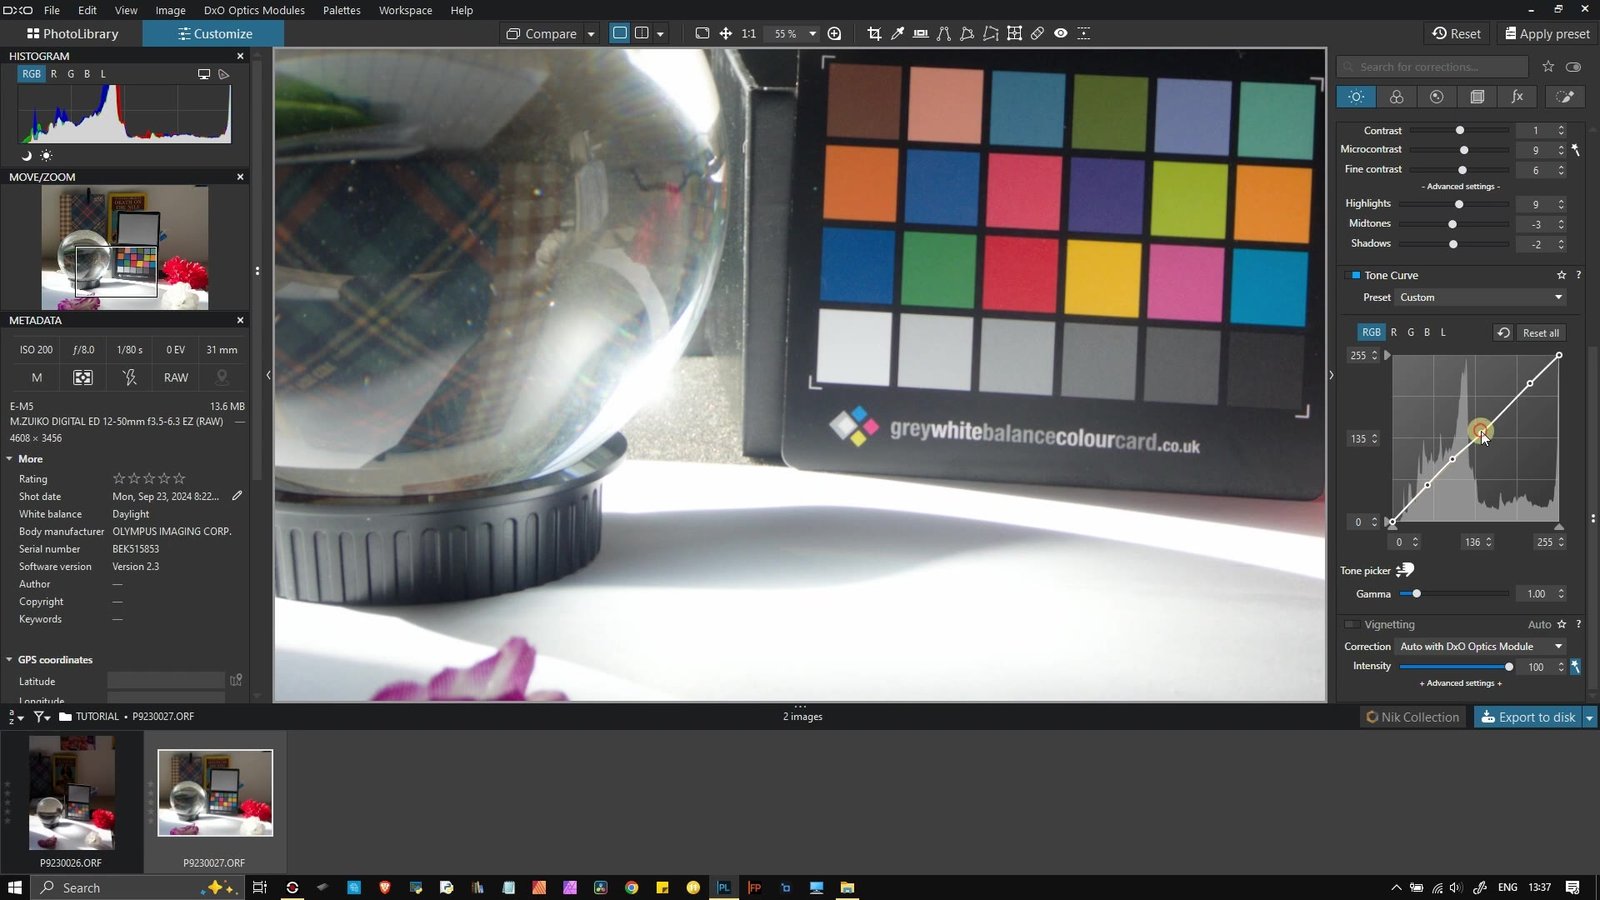Activate the red-eye correction eye icon
Screen dimensions: 1600x900
(1060, 33)
